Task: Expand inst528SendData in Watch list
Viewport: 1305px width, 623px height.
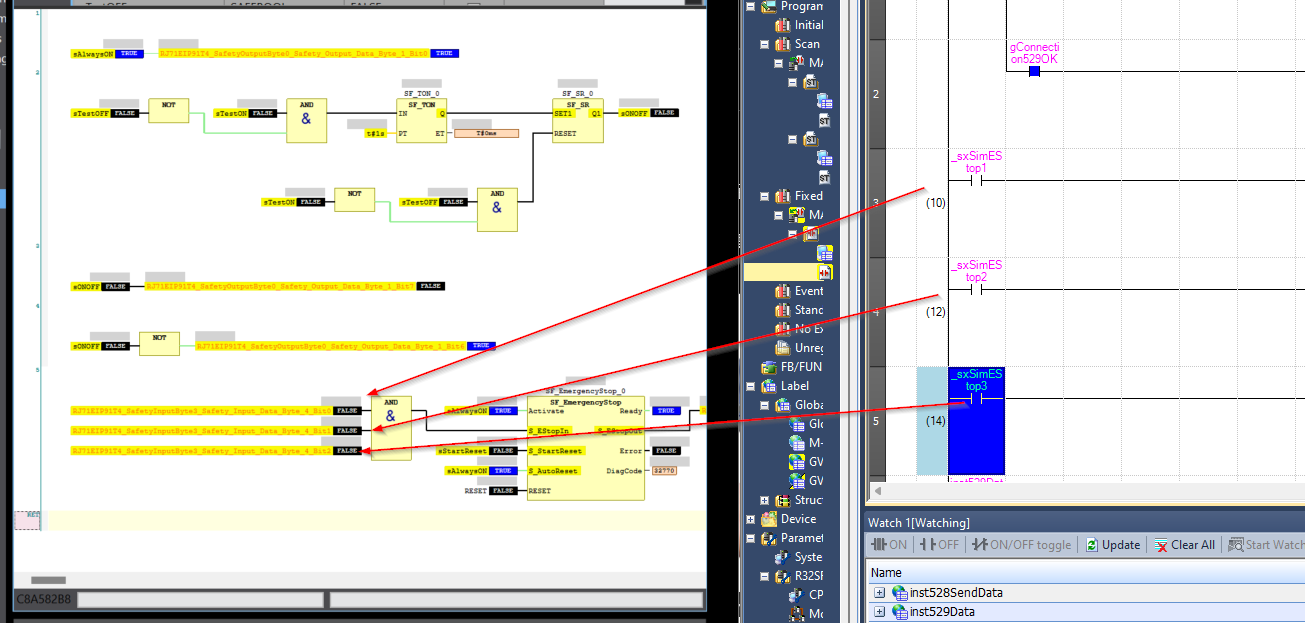Action: point(879,593)
